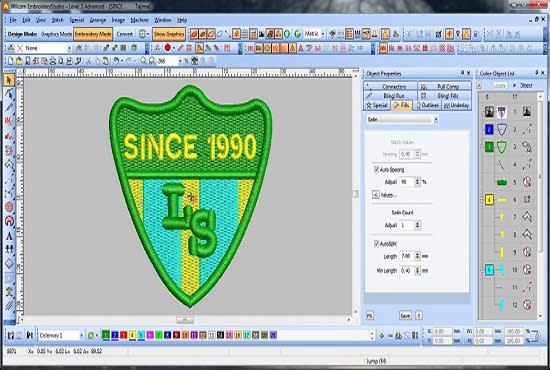Image resolution: width=550 pixels, height=370 pixels.
Task: Click the Print icon in standard toolbar
Action: [53, 61]
